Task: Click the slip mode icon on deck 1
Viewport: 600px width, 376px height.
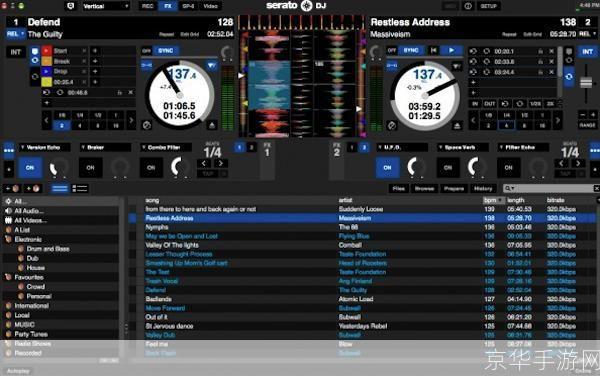Action: [147, 125]
